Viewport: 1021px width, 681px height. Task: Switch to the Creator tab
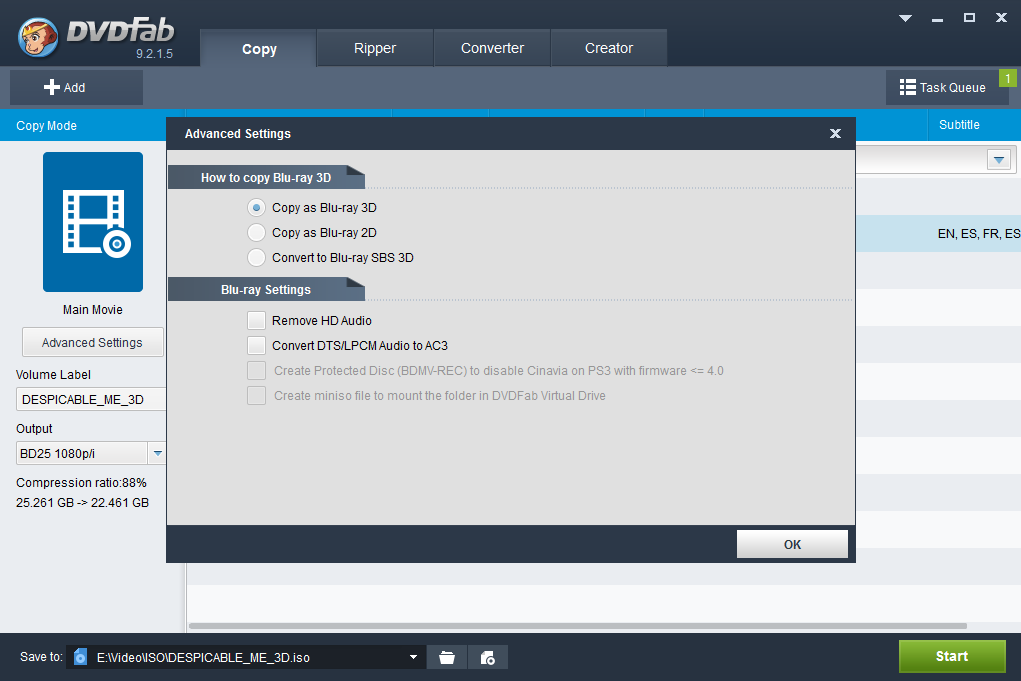tap(609, 48)
